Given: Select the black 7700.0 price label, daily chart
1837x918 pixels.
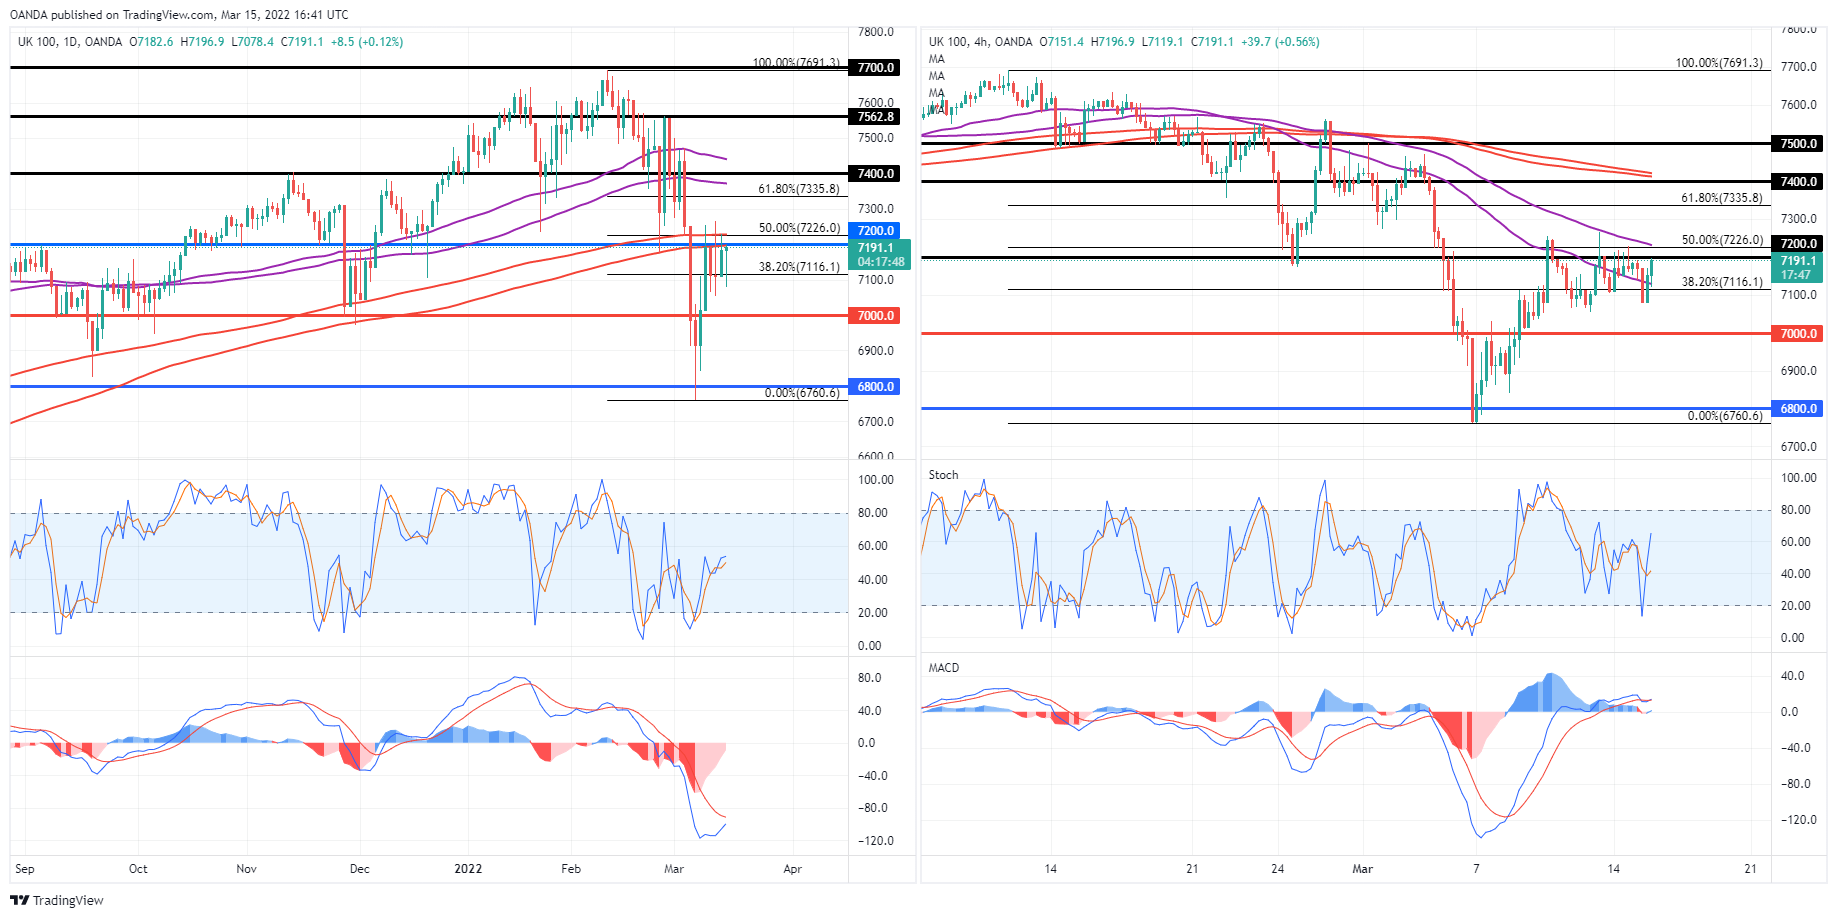Looking at the screenshot, I should 875,68.
